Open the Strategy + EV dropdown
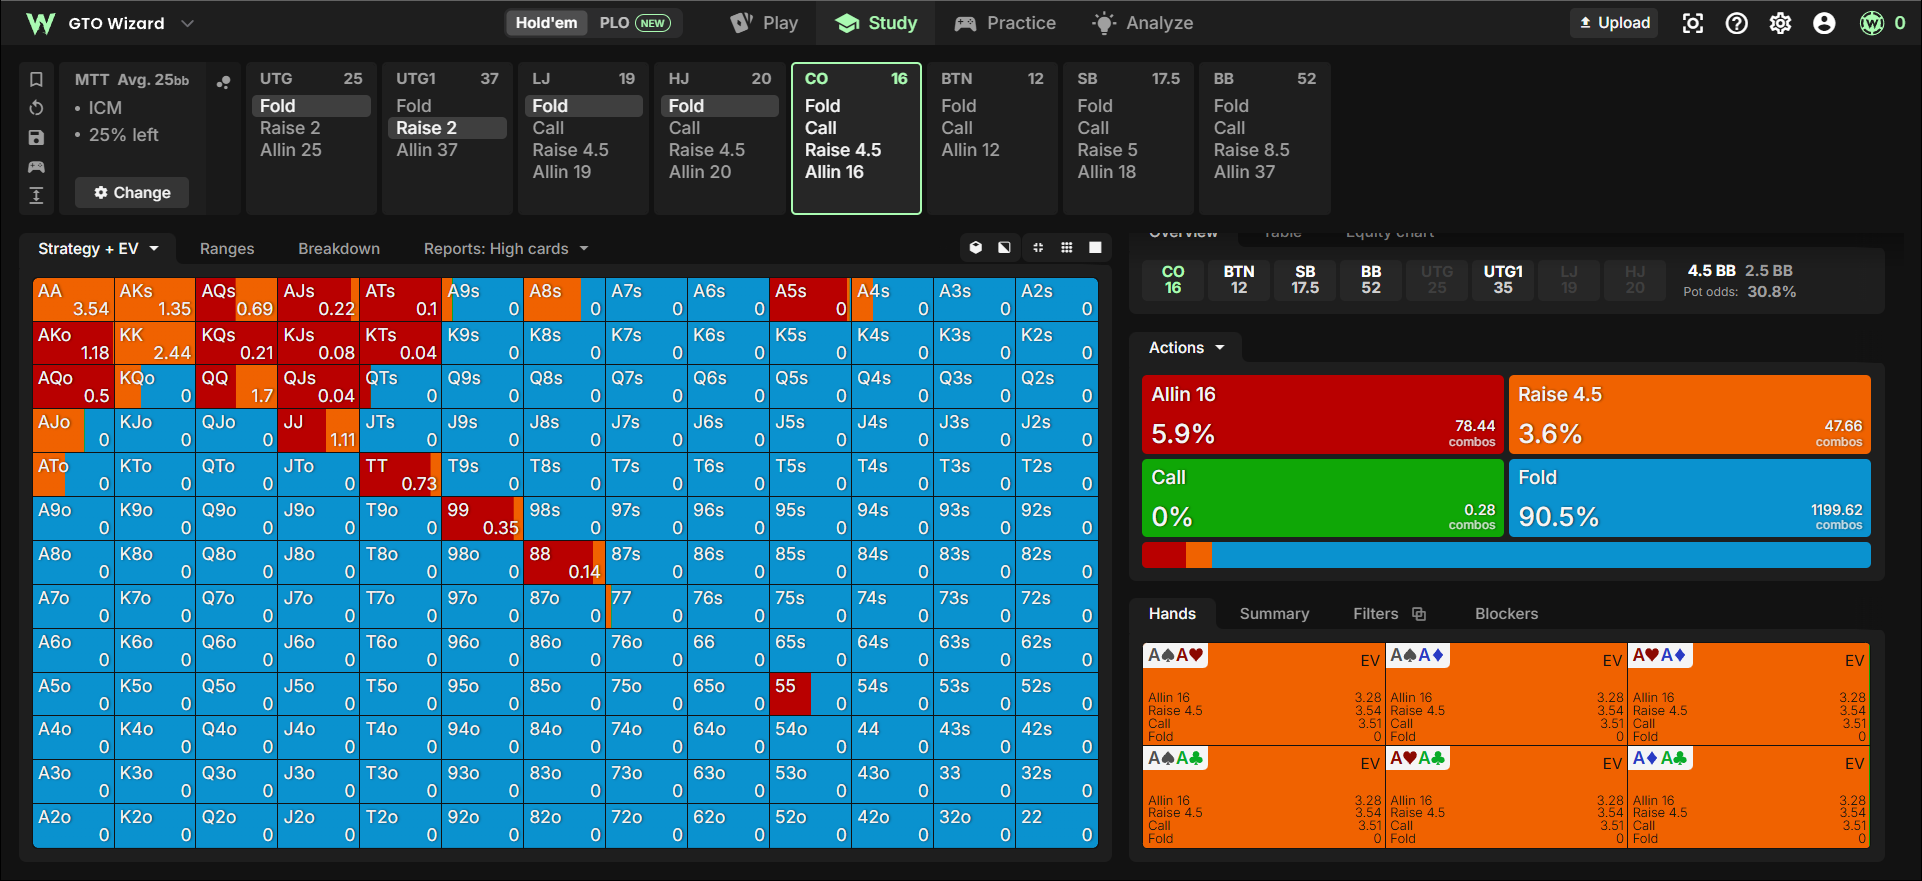This screenshot has height=881, width=1922. pyautogui.click(x=98, y=248)
